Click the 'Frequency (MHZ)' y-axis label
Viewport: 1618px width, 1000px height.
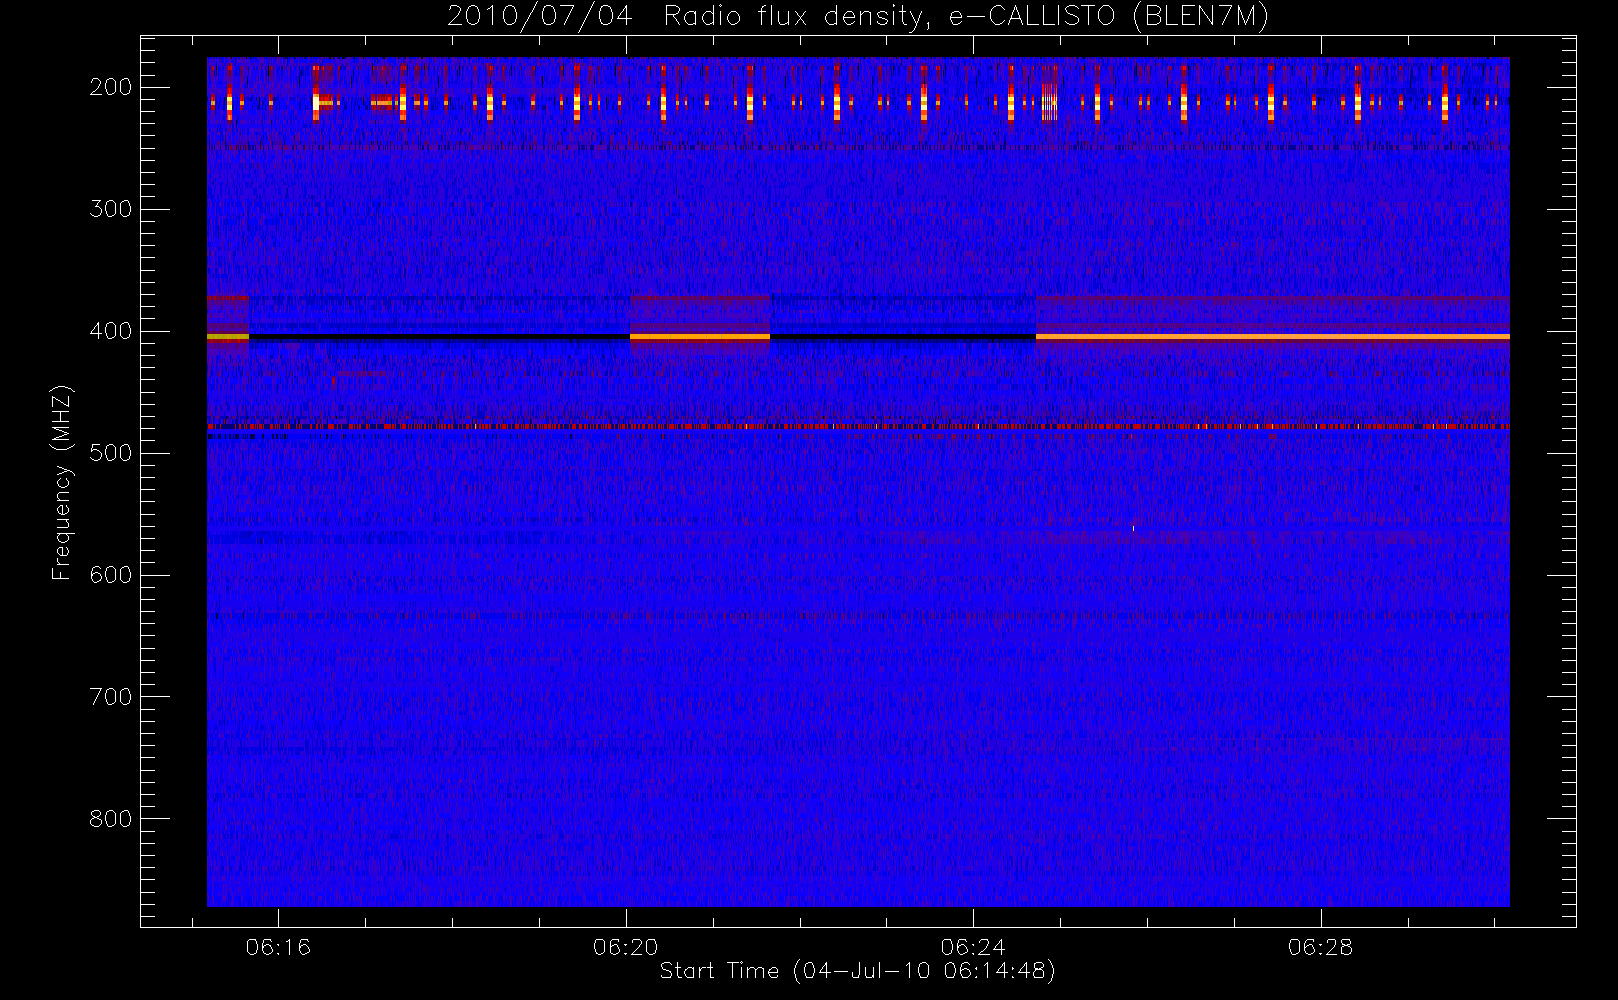pos(62,482)
